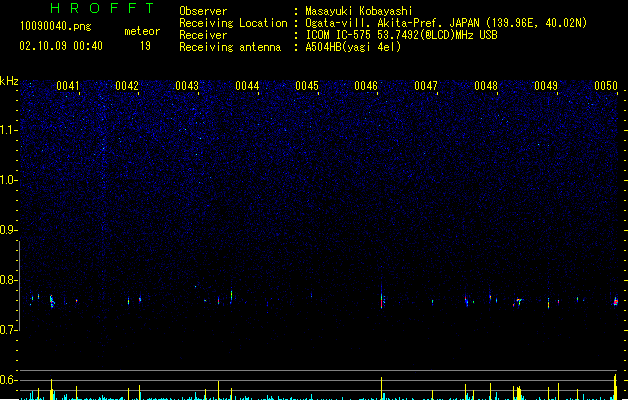629x400 pixels.
Task: Click the 0050 time marker
Action: pyautogui.click(x=606, y=86)
